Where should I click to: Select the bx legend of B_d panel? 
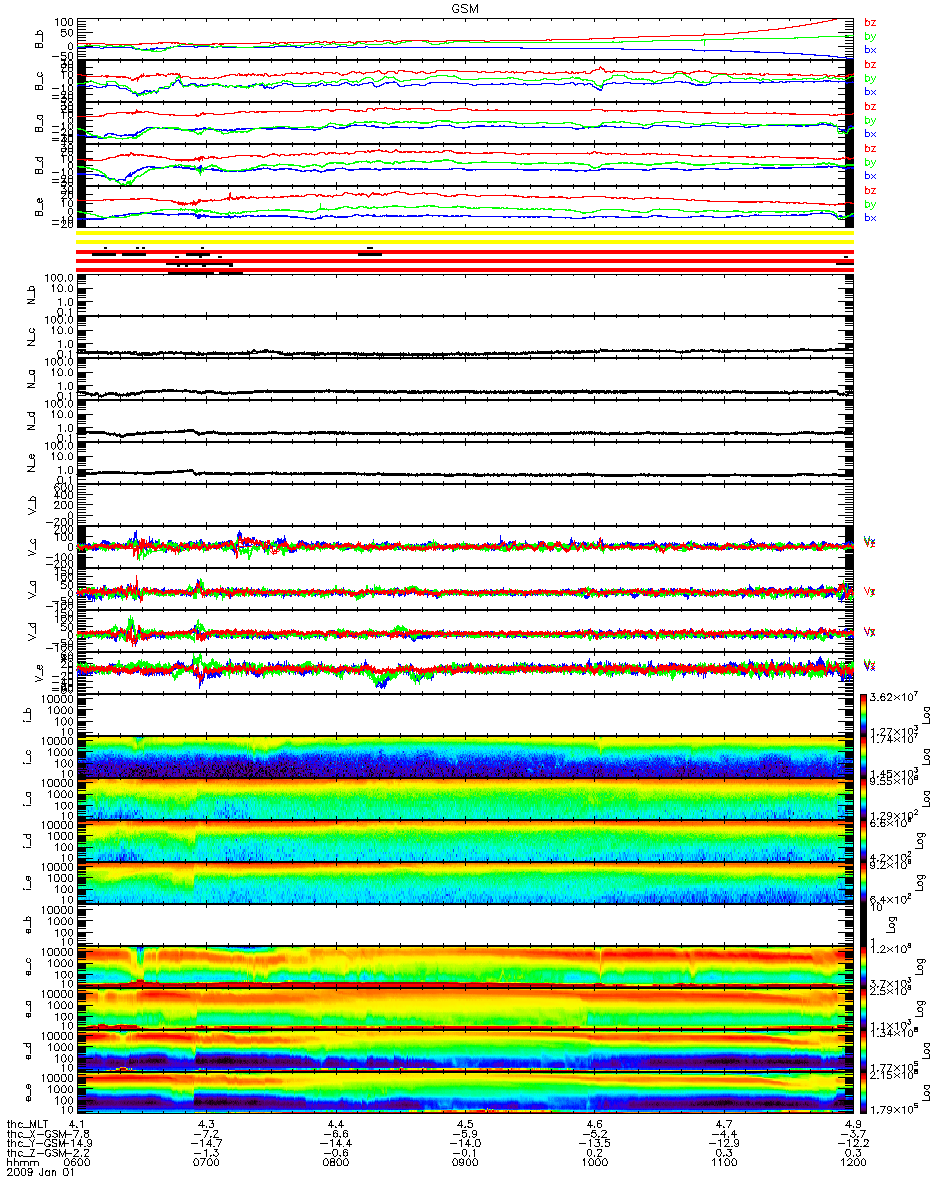(x=870, y=175)
